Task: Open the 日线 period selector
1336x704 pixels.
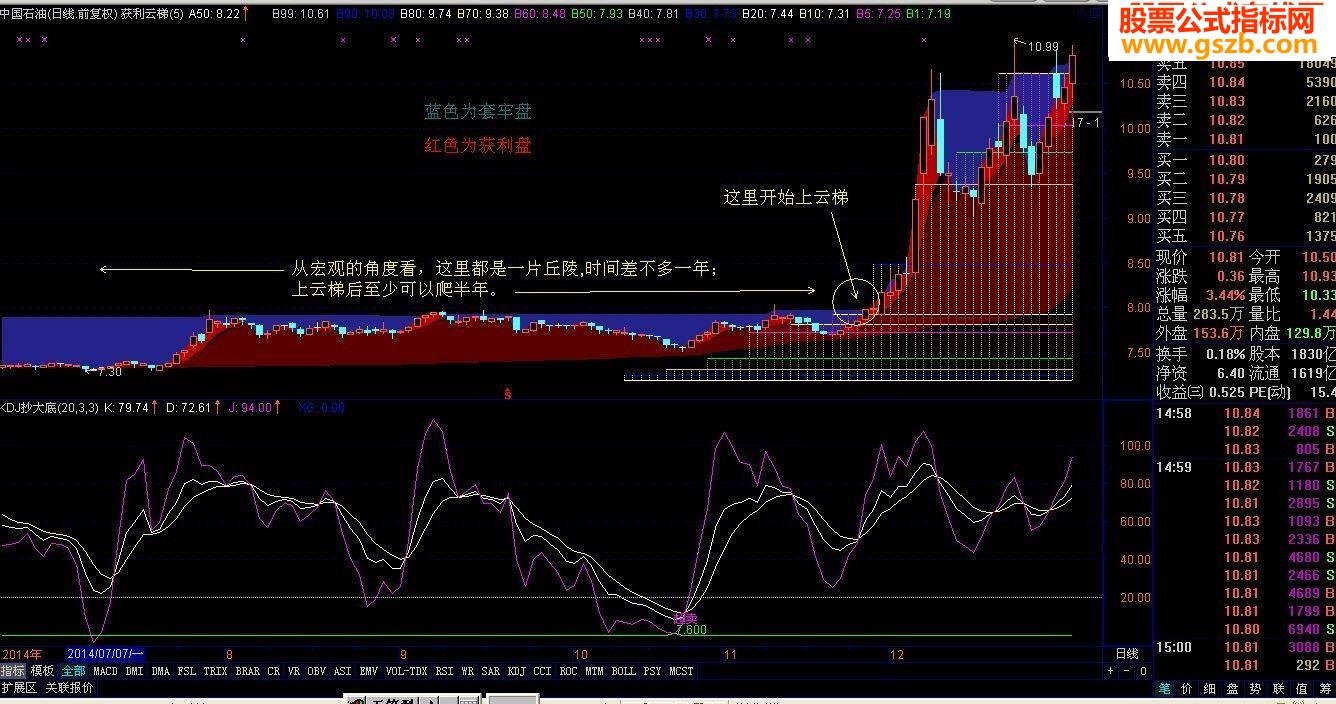Action: coord(1126,654)
